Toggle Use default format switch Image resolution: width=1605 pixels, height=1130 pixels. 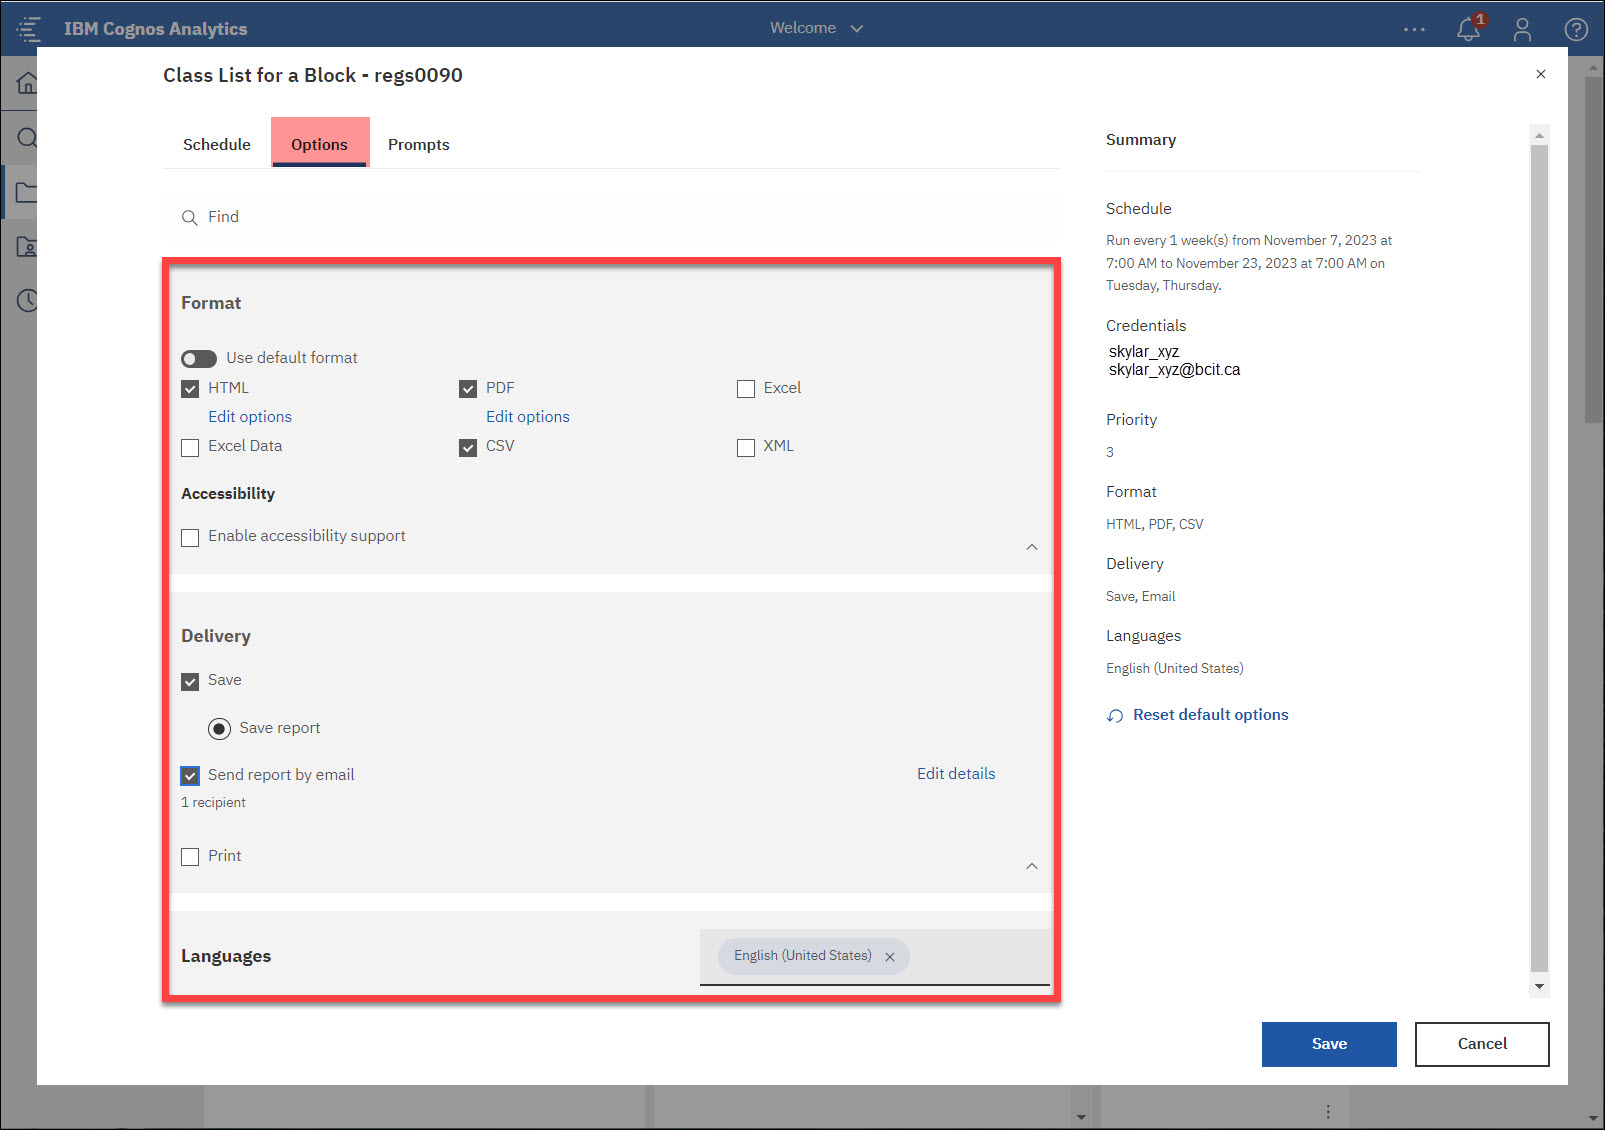coord(199,359)
